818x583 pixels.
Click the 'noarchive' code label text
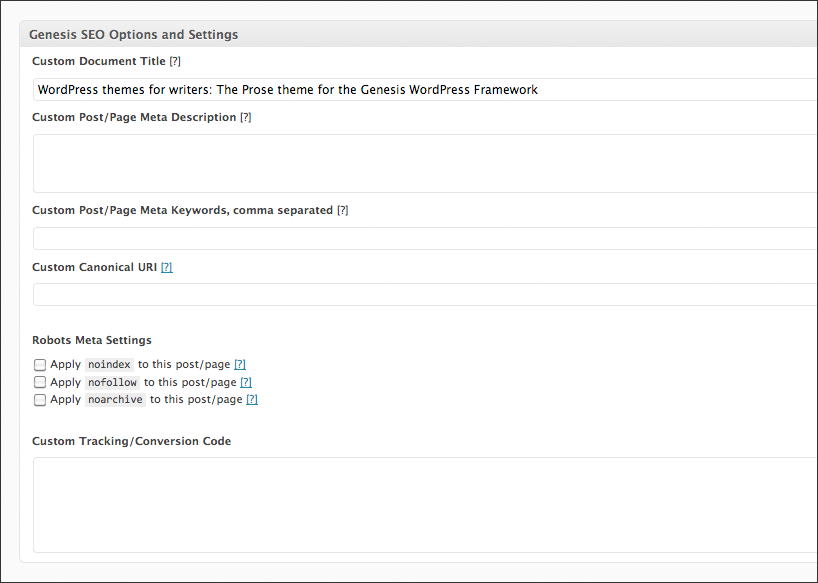(x=116, y=400)
